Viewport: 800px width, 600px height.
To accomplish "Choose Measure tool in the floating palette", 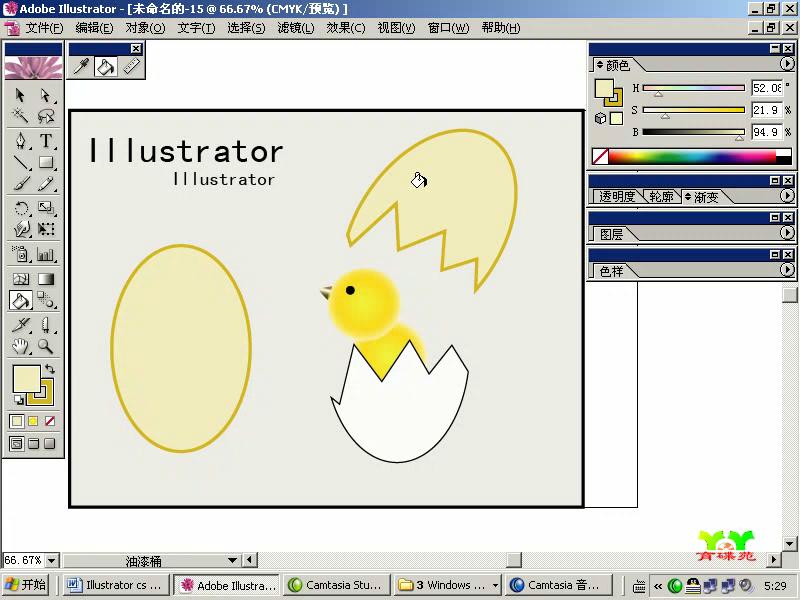I will (132, 66).
